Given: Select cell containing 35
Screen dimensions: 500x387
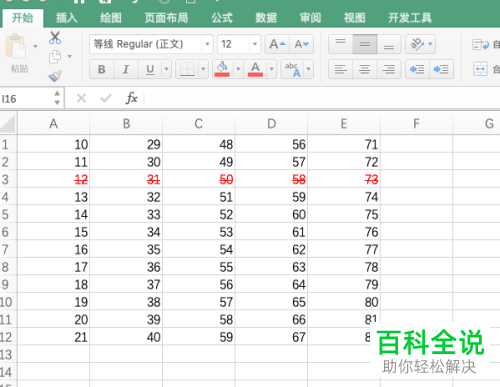Looking at the screenshot, I should pos(126,249).
